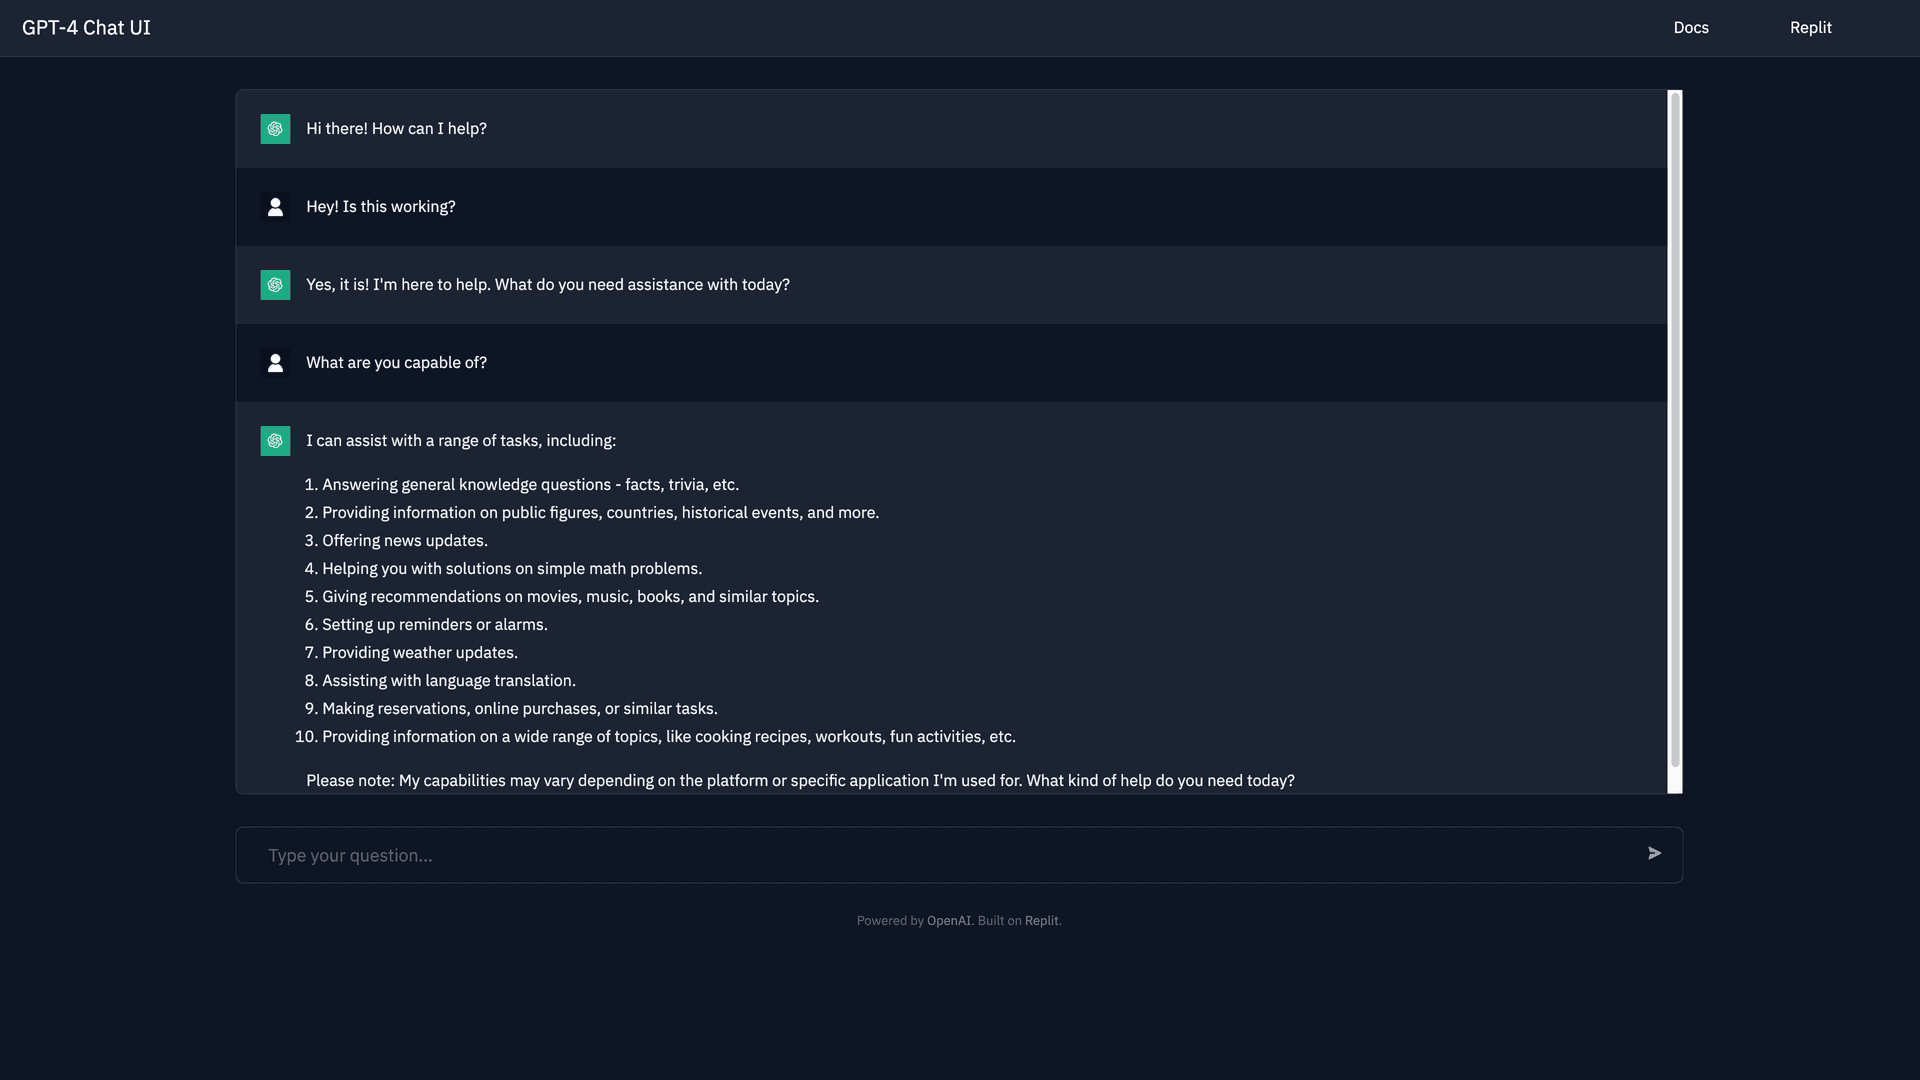Click the GPT-4 Chat UI logo text
This screenshot has width=1920, height=1080.
(x=87, y=27)
